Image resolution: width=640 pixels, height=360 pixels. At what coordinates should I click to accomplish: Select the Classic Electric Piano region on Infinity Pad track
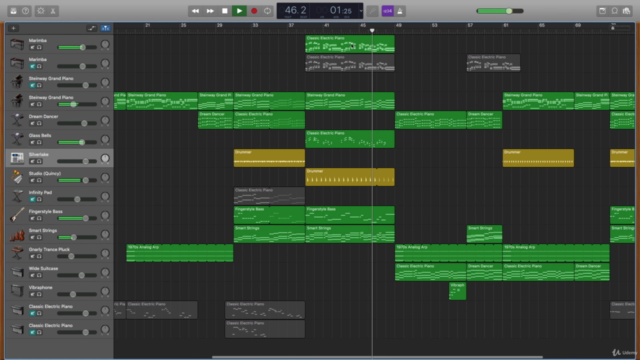[269, 196]
